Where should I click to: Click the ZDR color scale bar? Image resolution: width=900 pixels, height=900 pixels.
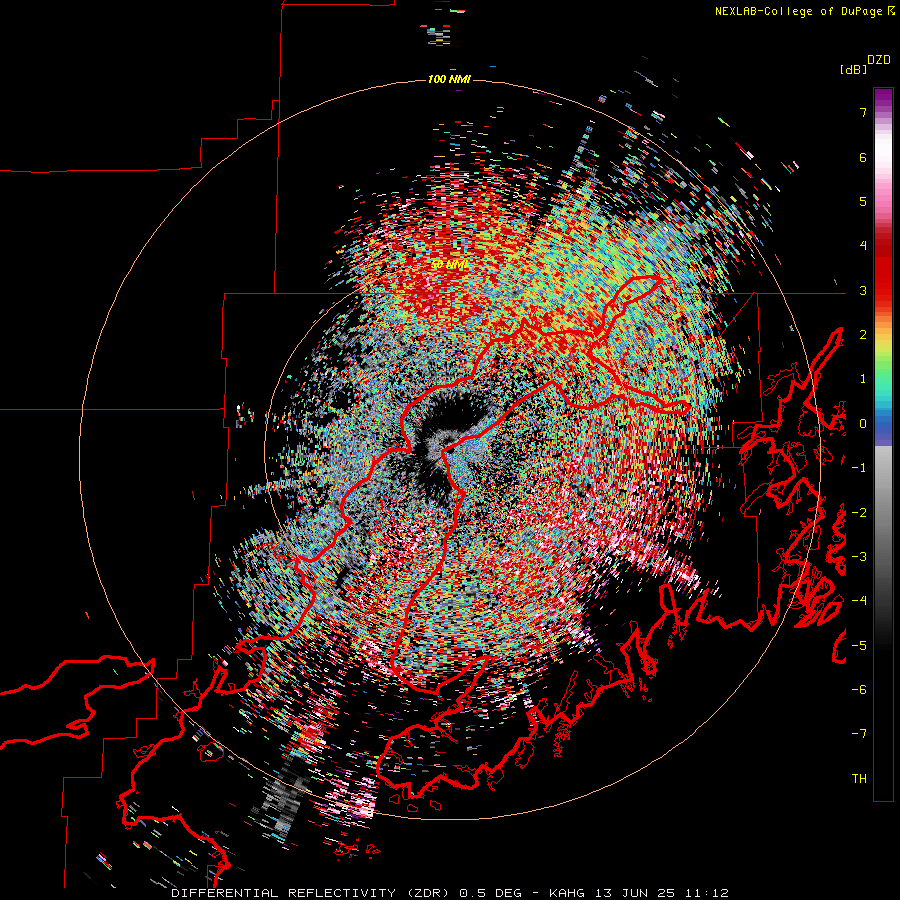click(x=883, y=444)
